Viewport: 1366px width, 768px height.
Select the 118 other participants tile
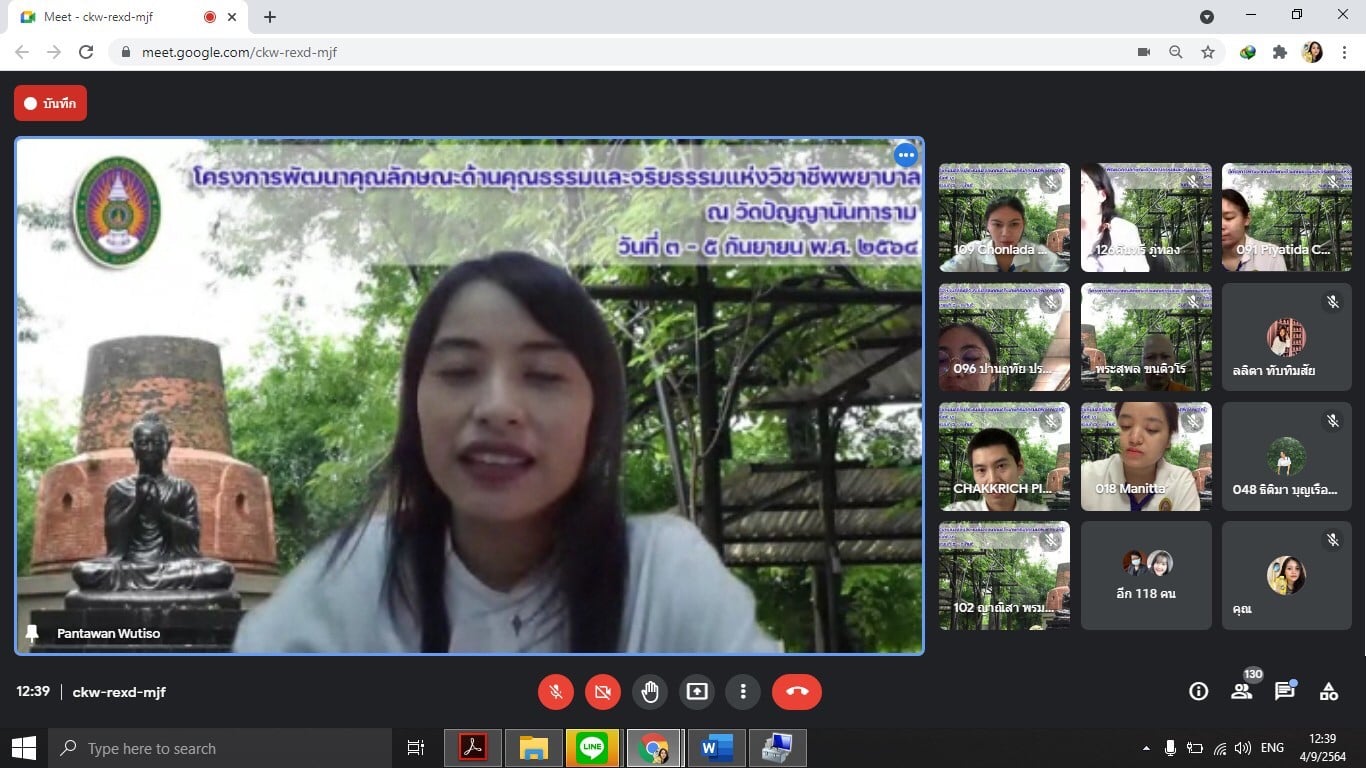[1146, 576]
